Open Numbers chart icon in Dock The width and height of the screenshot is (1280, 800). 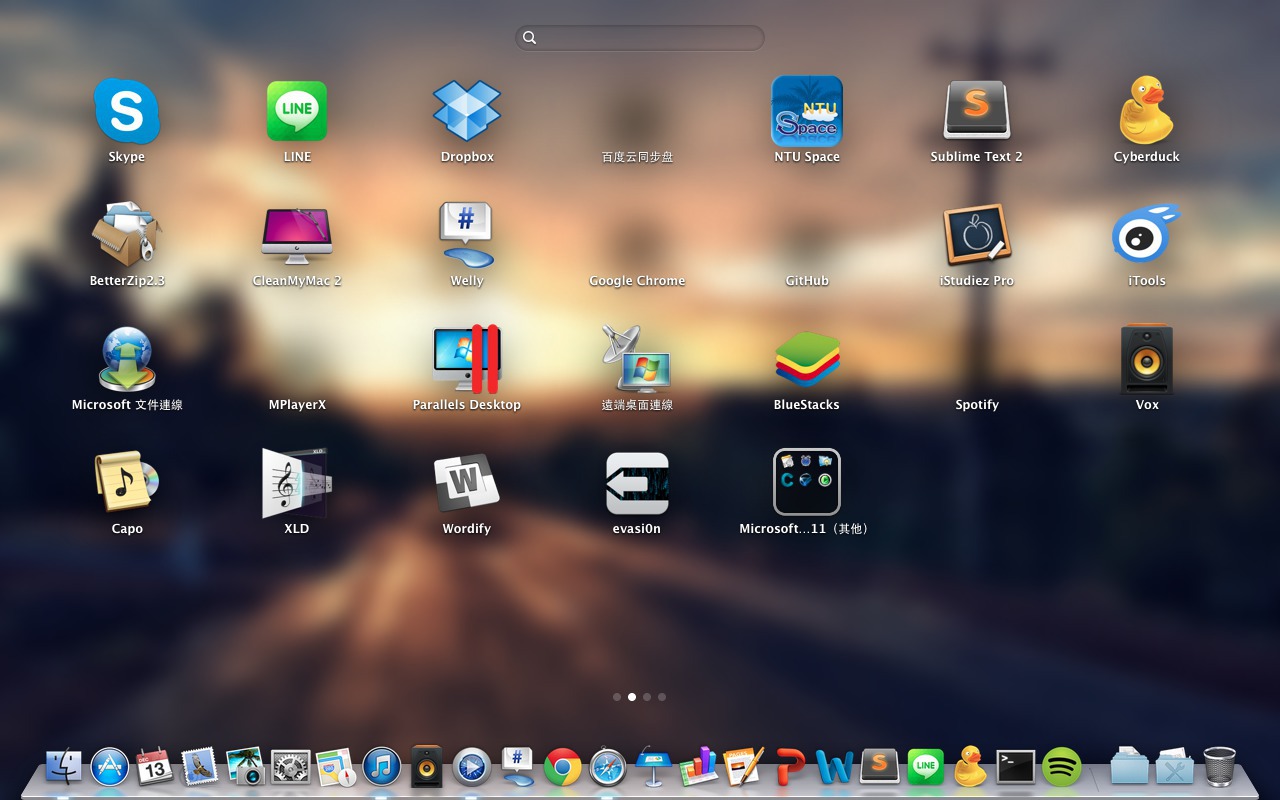tap(699, 767)
